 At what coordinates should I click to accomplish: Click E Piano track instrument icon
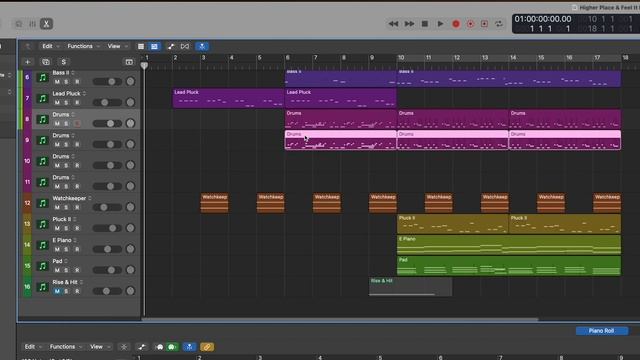point(42,245)
